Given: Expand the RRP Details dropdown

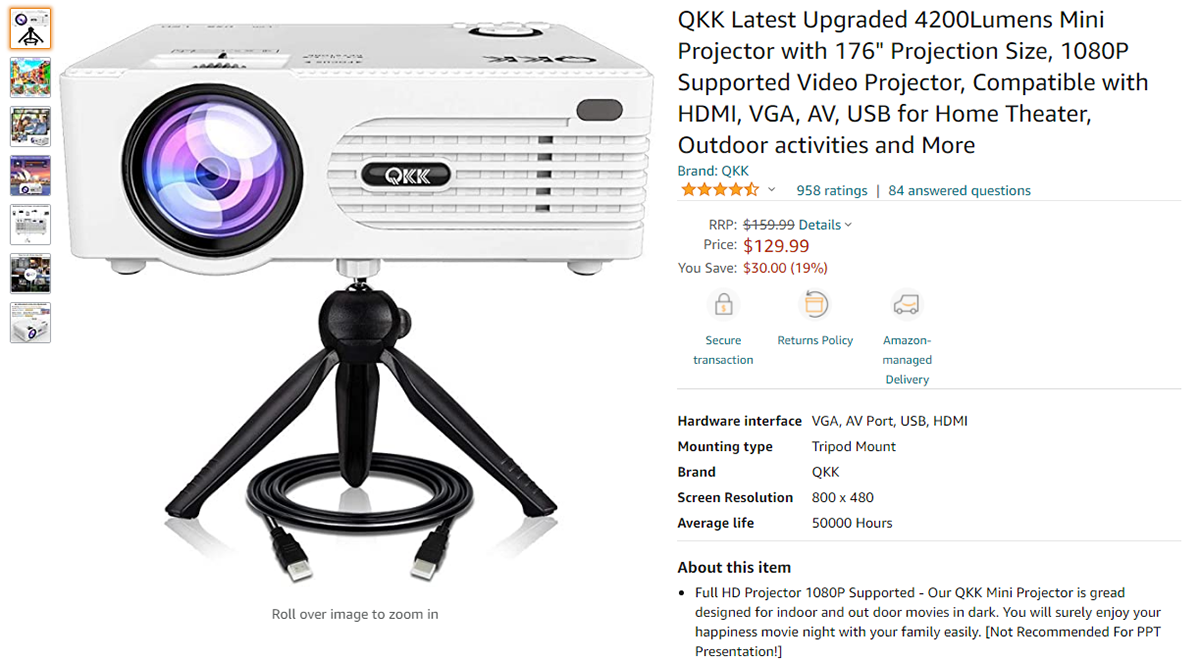Looking at the screenshot, I should pos(825,225).
